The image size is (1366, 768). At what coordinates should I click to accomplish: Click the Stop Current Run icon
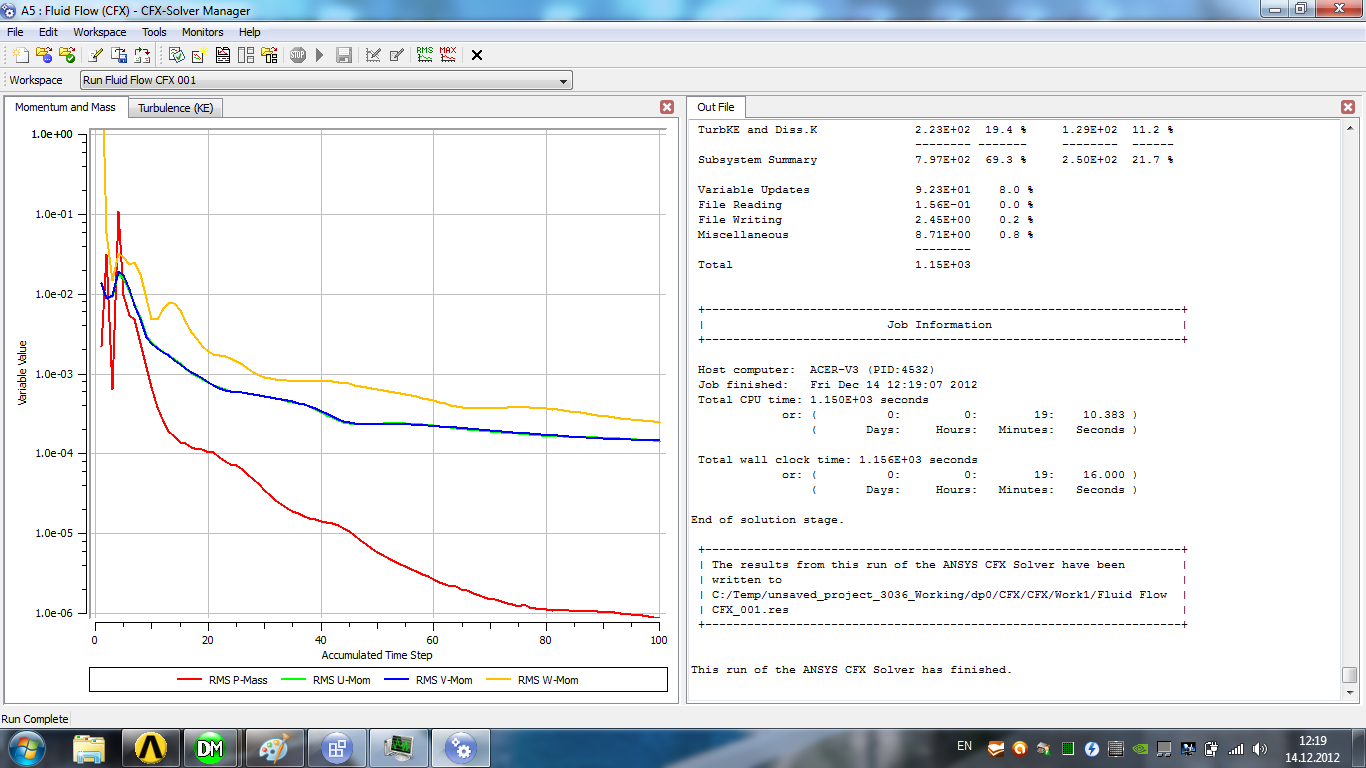[298, 55]
